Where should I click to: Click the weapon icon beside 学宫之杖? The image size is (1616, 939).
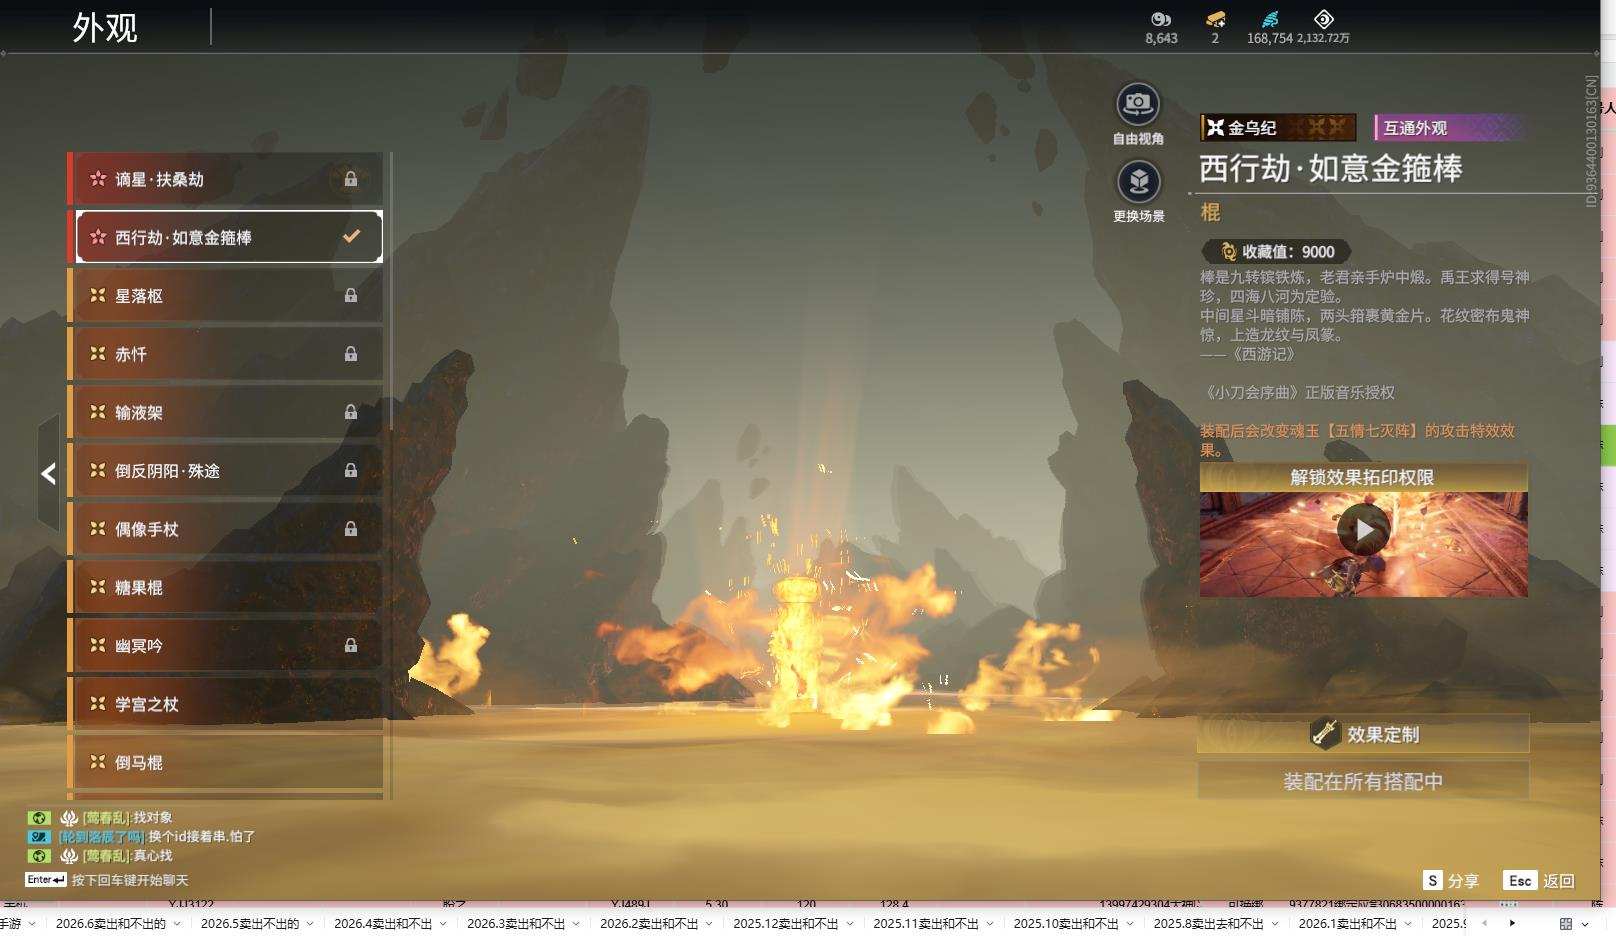(98, 704)
